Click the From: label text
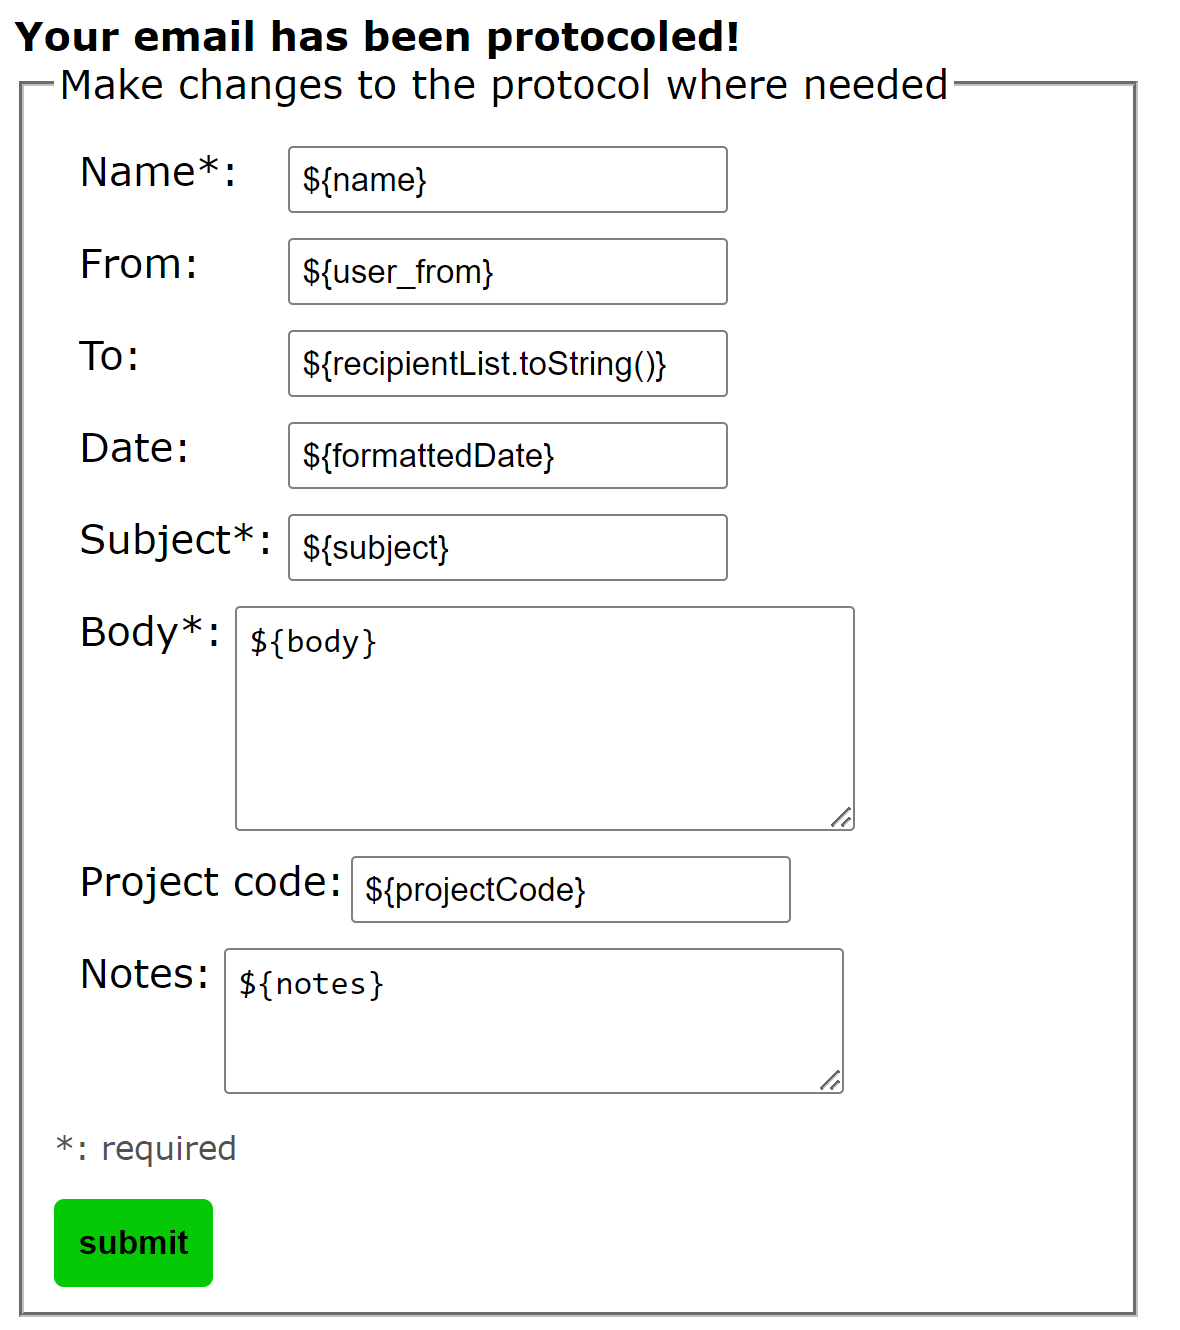The image size is (1180, 1330). click(139, 264)
